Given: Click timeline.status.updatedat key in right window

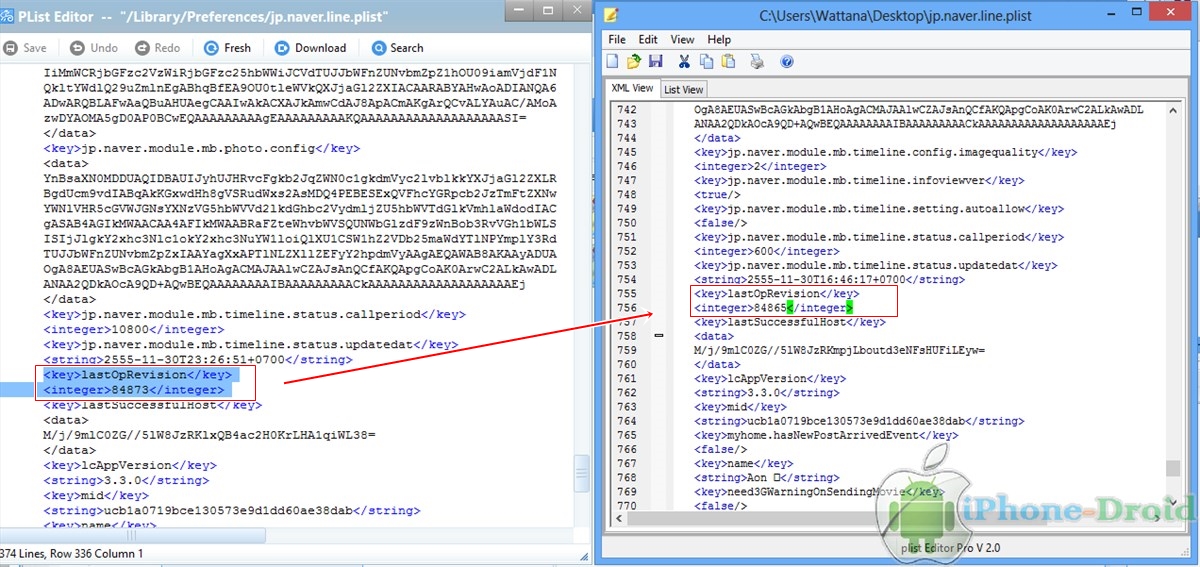Looking at the screenshot, I should click(x=875, y=265).
